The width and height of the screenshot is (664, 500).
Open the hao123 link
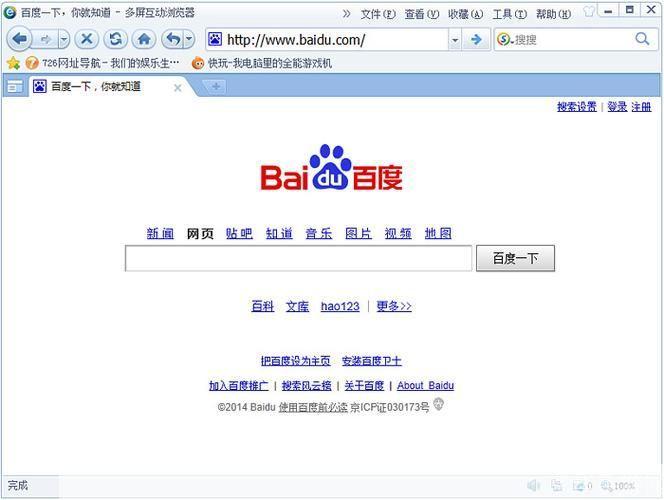coord(340,306)
